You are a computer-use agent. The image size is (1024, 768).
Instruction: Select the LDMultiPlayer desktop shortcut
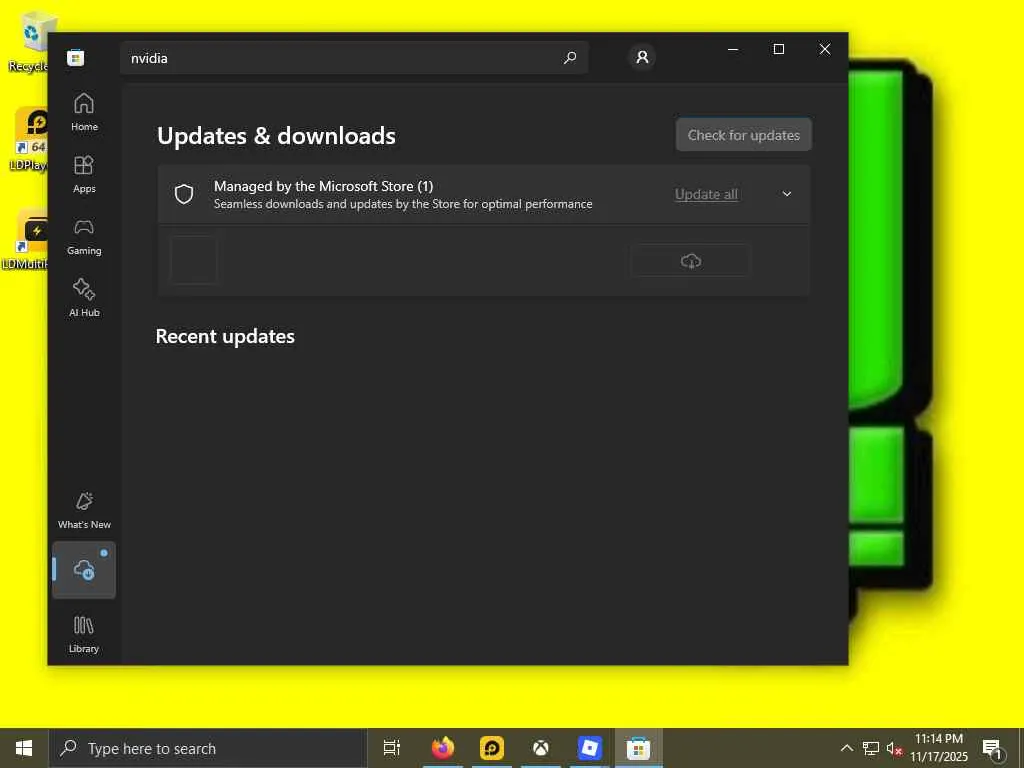click(x=25, y=239)
